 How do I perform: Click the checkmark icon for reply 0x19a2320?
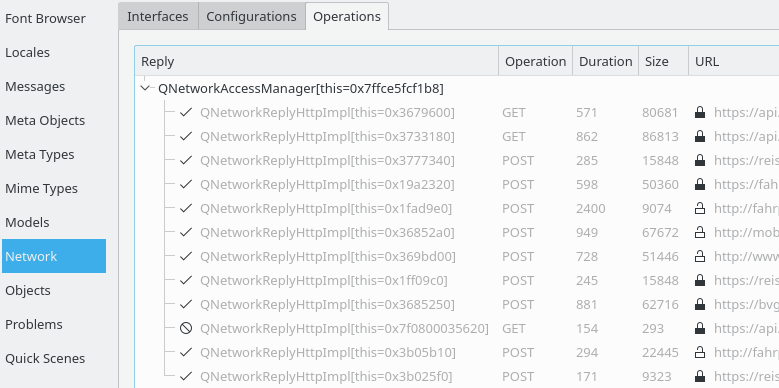(186, 185)
